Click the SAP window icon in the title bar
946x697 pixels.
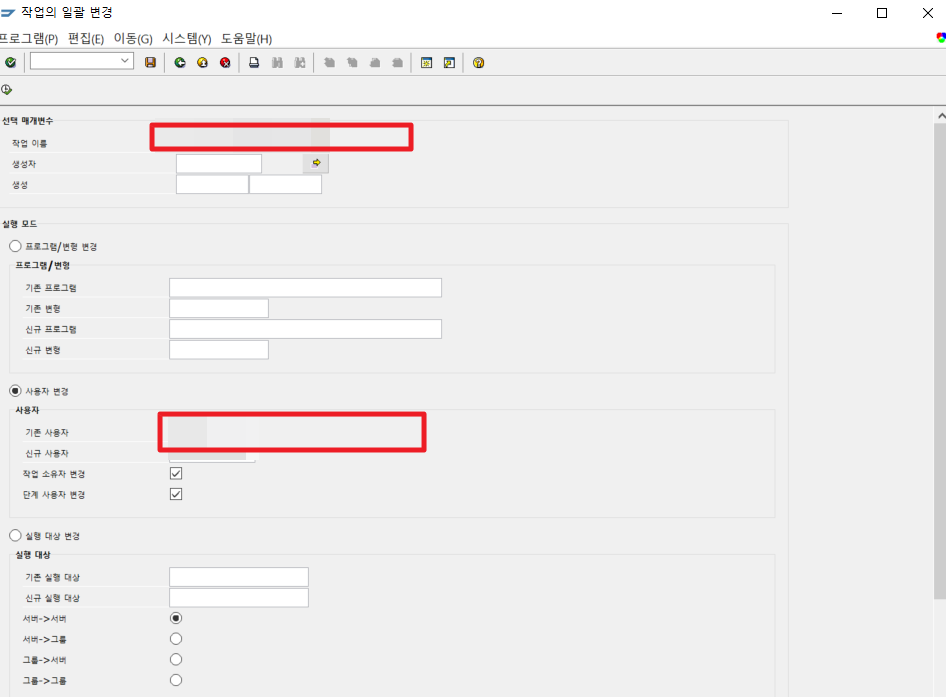click(x=7, y=12)
